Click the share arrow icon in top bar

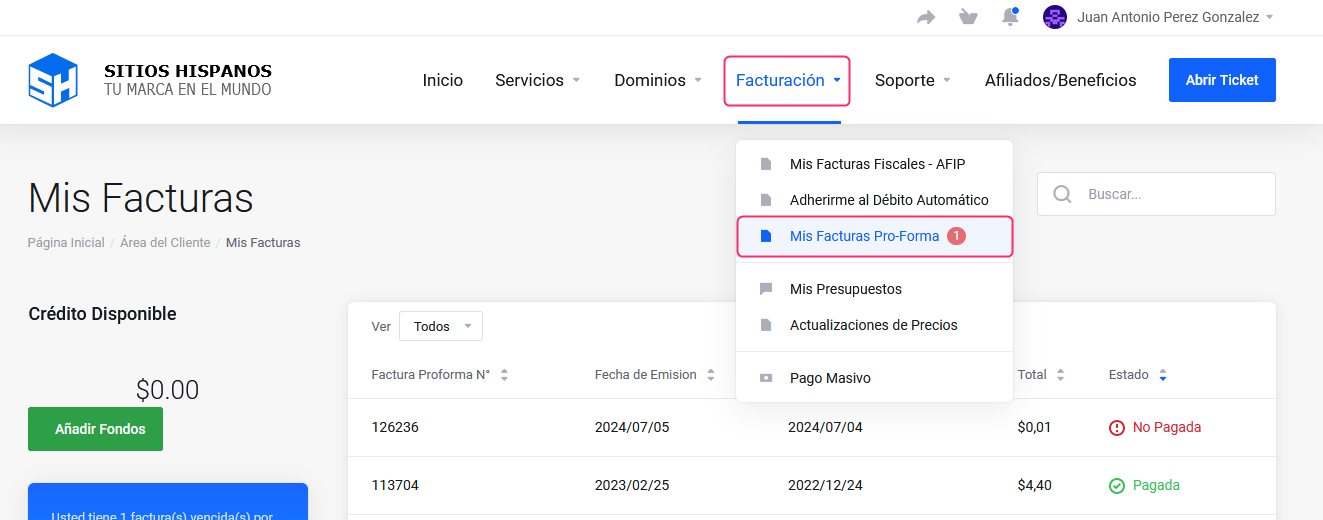(x=926, y=17)
